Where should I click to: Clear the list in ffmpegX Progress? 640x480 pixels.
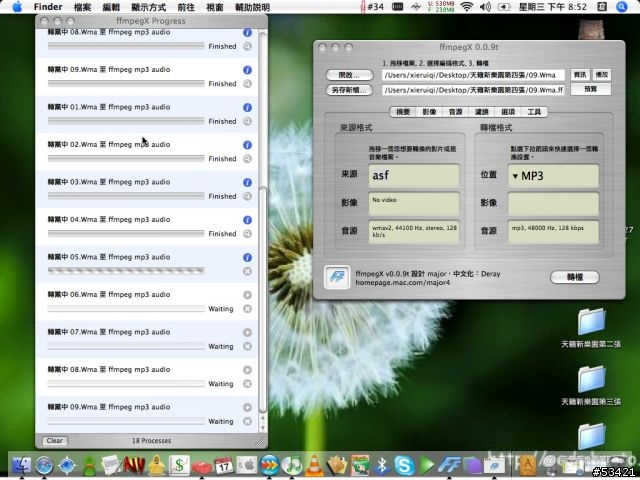click(55, 441)
